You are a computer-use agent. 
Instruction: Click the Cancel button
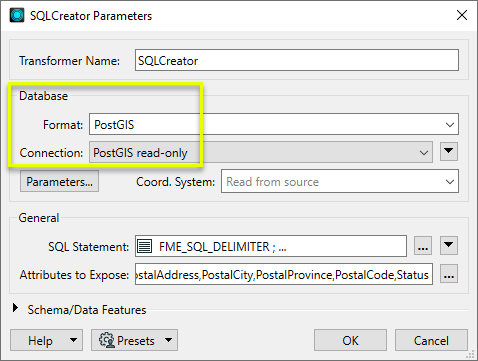coord(431,340)
